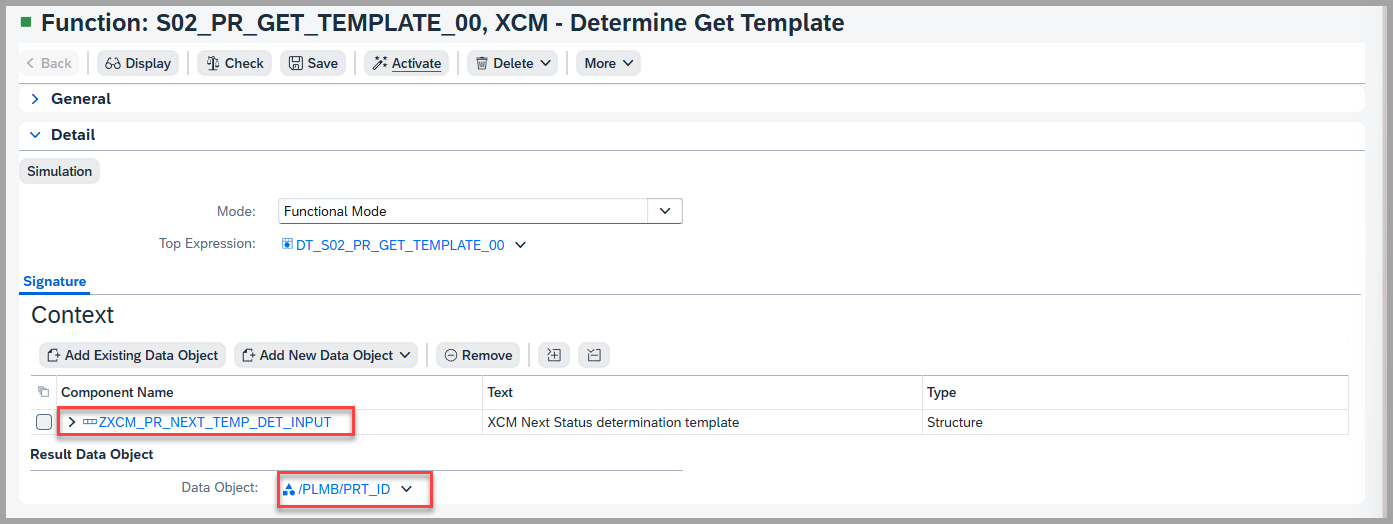
Task: Click the Display button with glasses icon
Action: 138,63
